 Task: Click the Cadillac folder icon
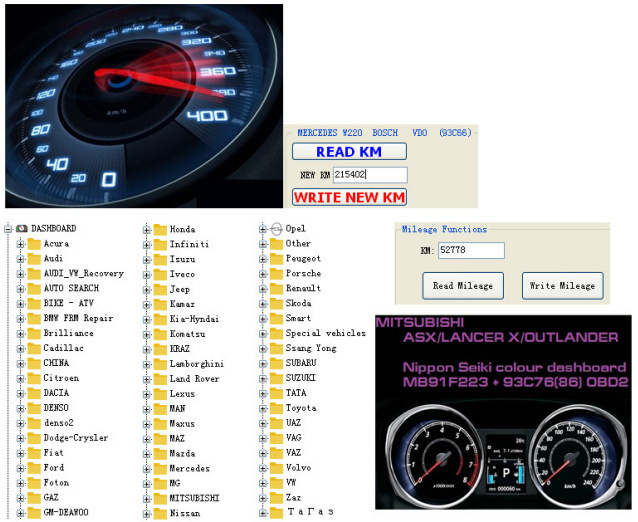coord(34,348)
